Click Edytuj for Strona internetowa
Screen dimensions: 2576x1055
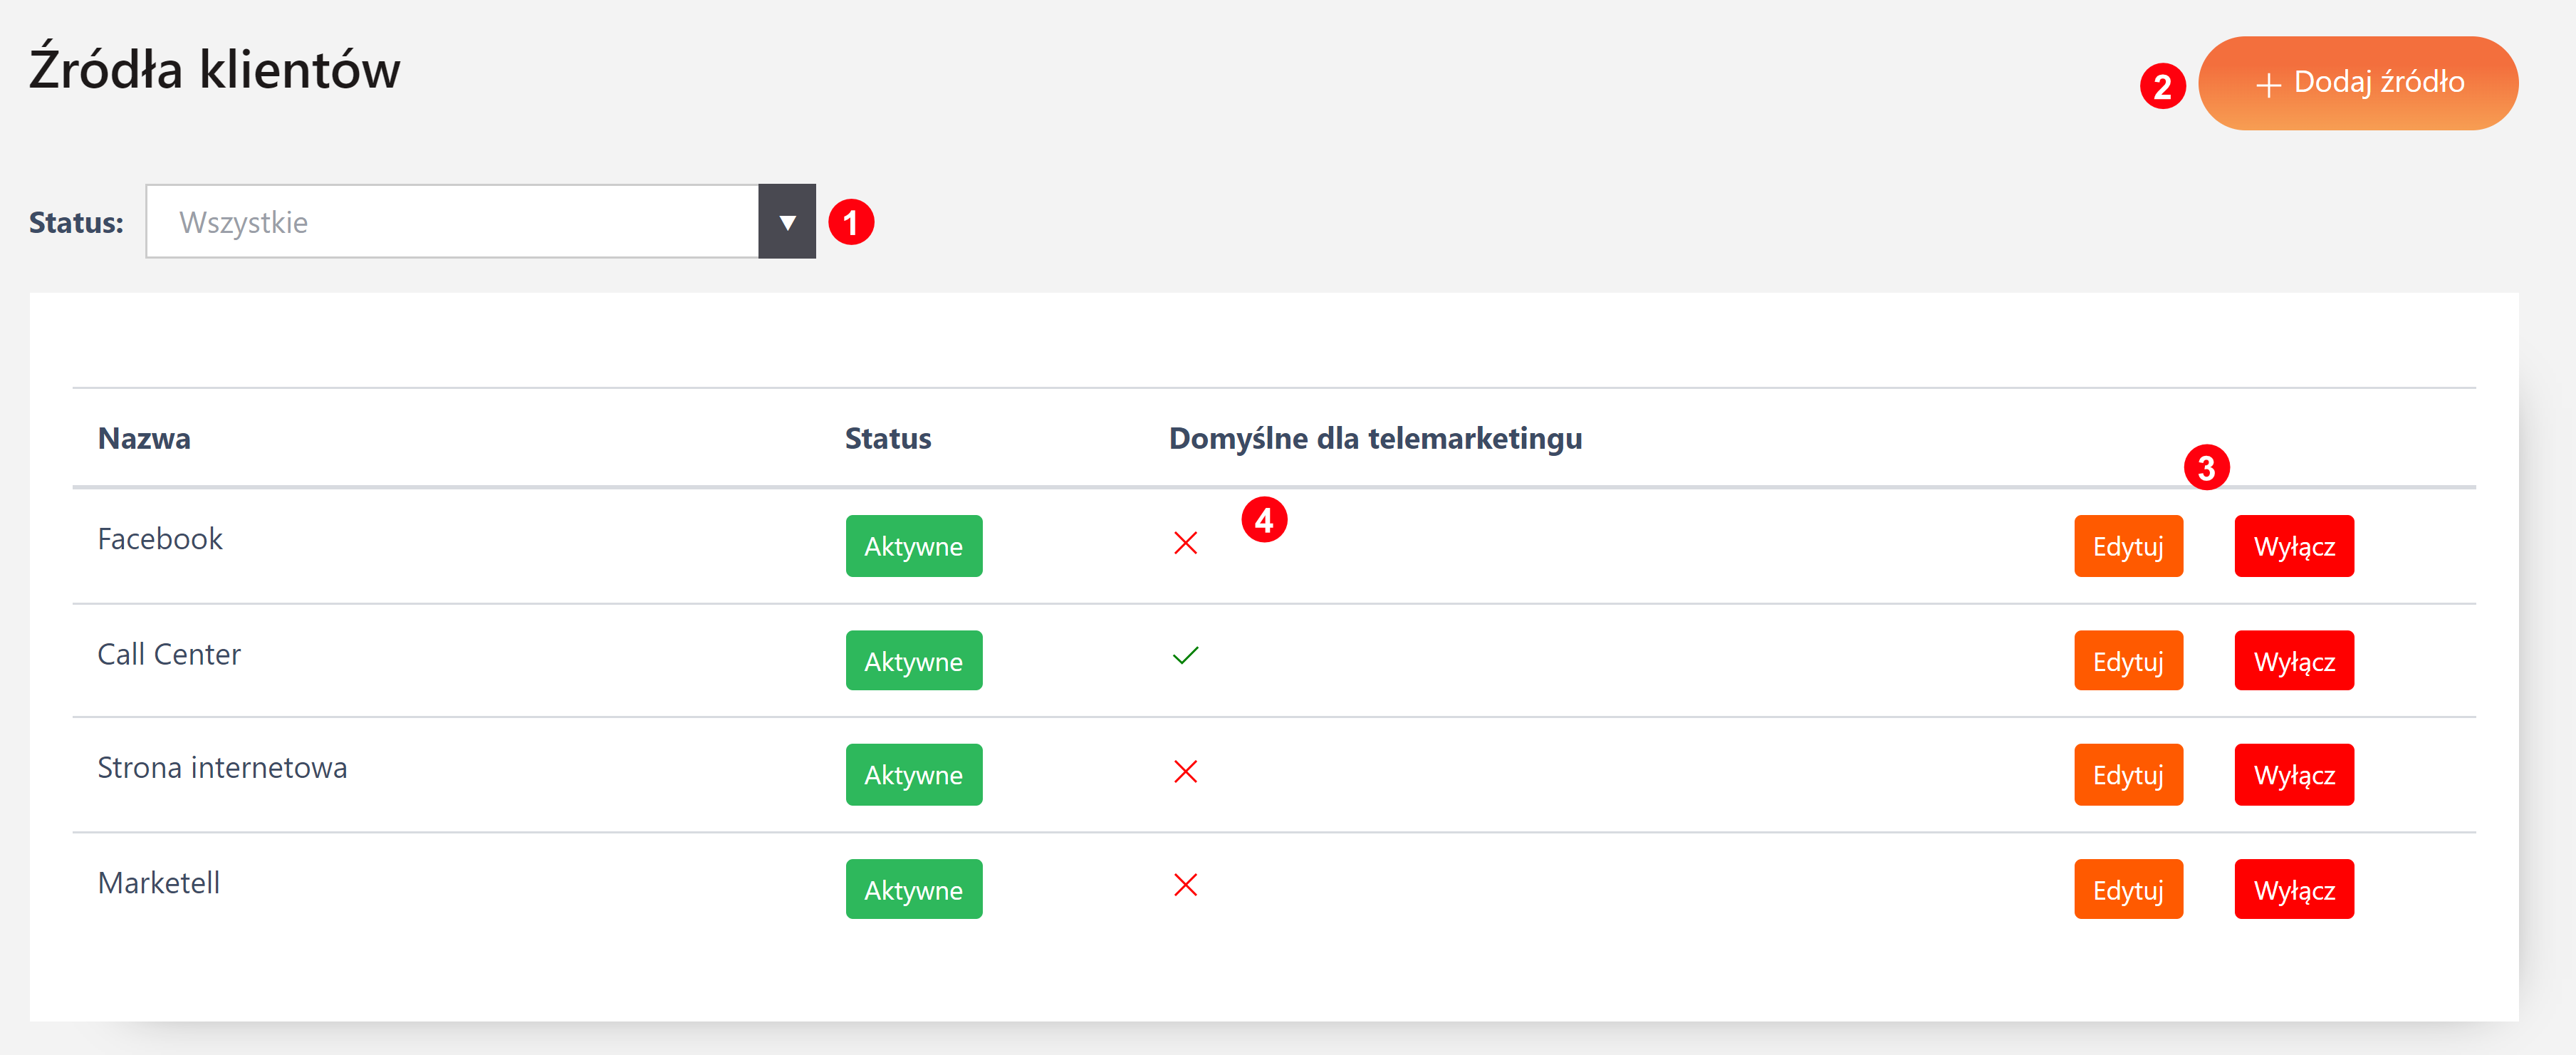2128,775
